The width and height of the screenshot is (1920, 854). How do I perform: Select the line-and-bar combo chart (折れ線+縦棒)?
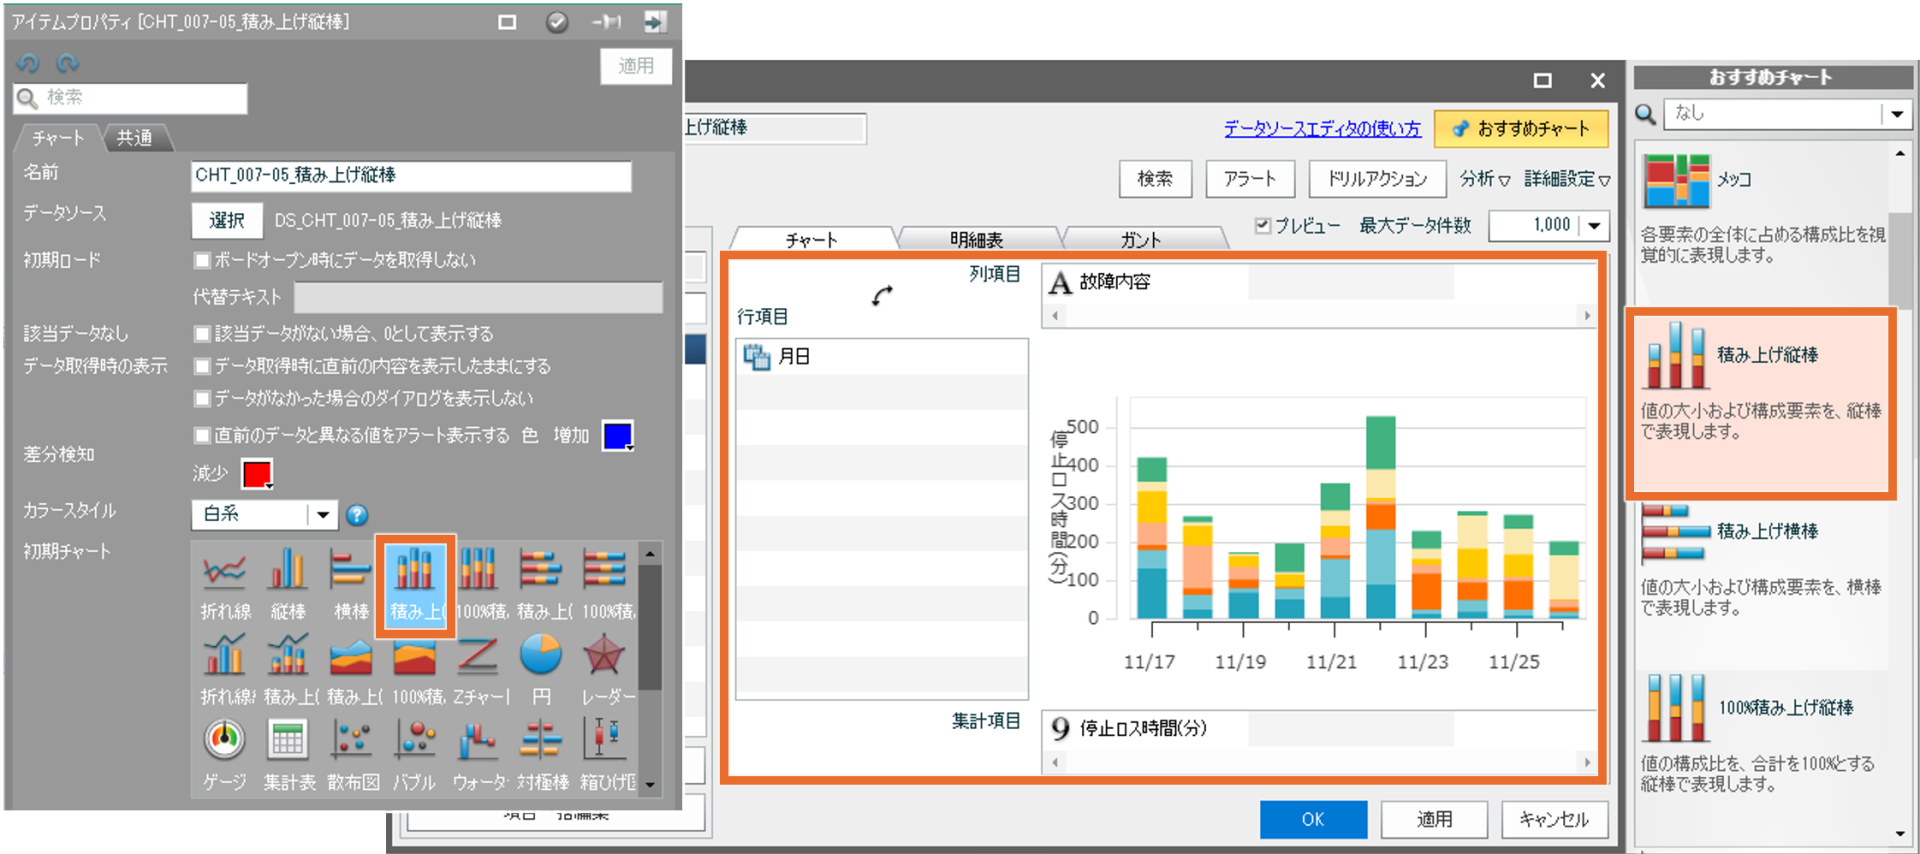pyautogui.click(x=224, y=669)
